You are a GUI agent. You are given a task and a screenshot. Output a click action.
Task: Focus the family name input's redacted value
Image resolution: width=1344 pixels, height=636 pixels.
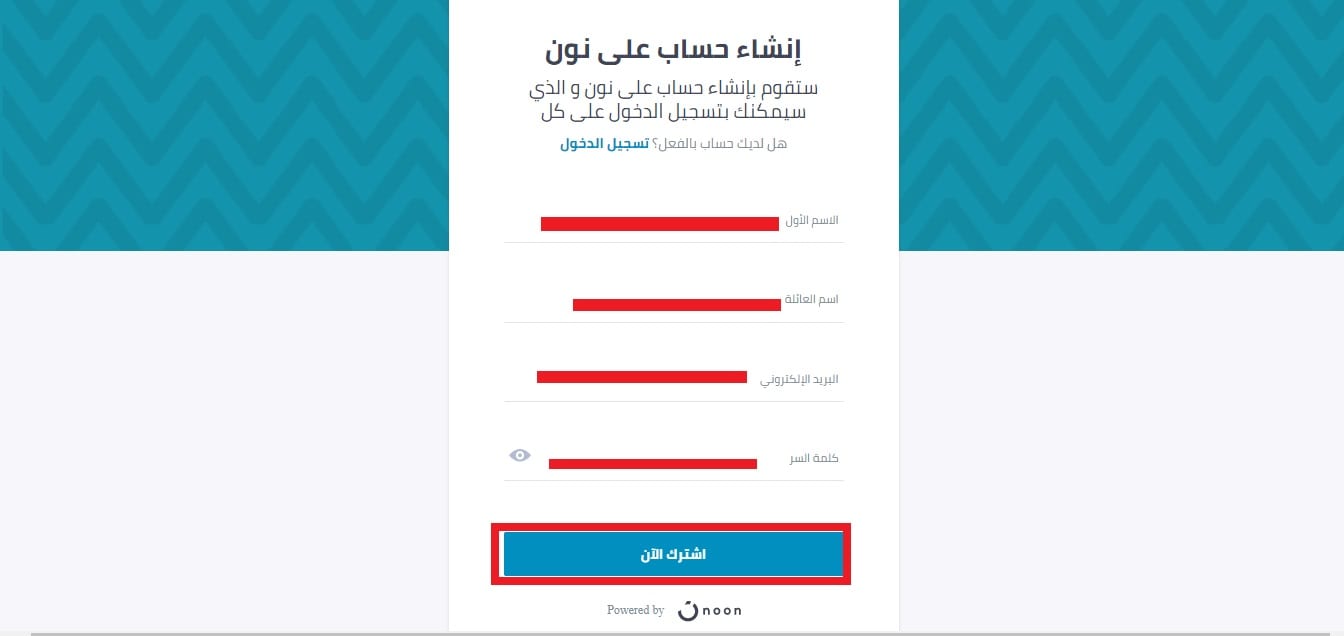pos(677,304)
